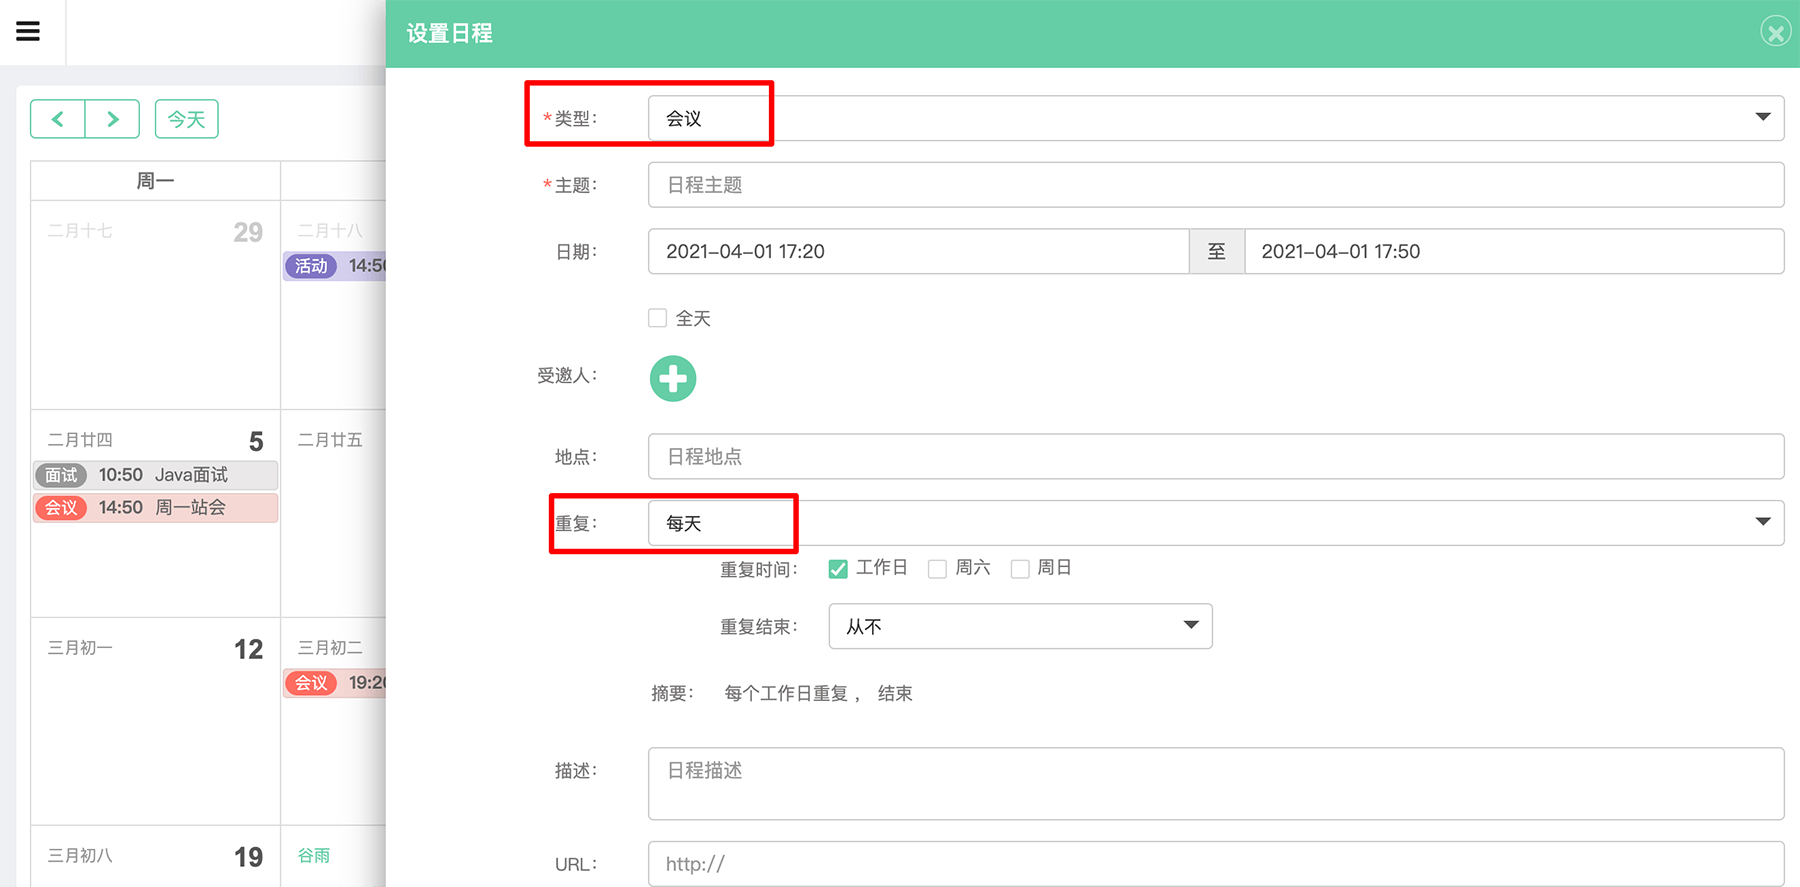1800x887 pixels.
Task: Open the 重复结束 dropdown showing 从不
Action: point(1020,626)
